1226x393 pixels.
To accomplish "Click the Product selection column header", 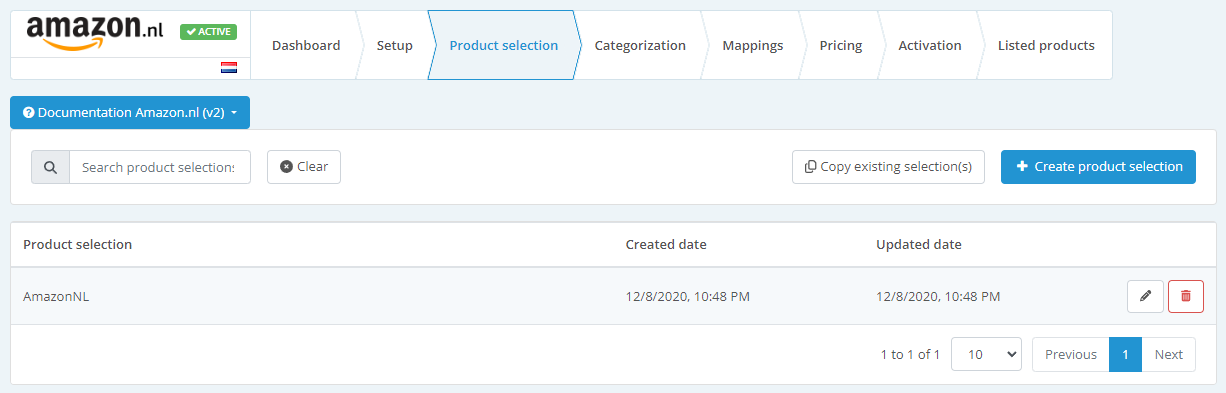I will (x=78, y=244).
